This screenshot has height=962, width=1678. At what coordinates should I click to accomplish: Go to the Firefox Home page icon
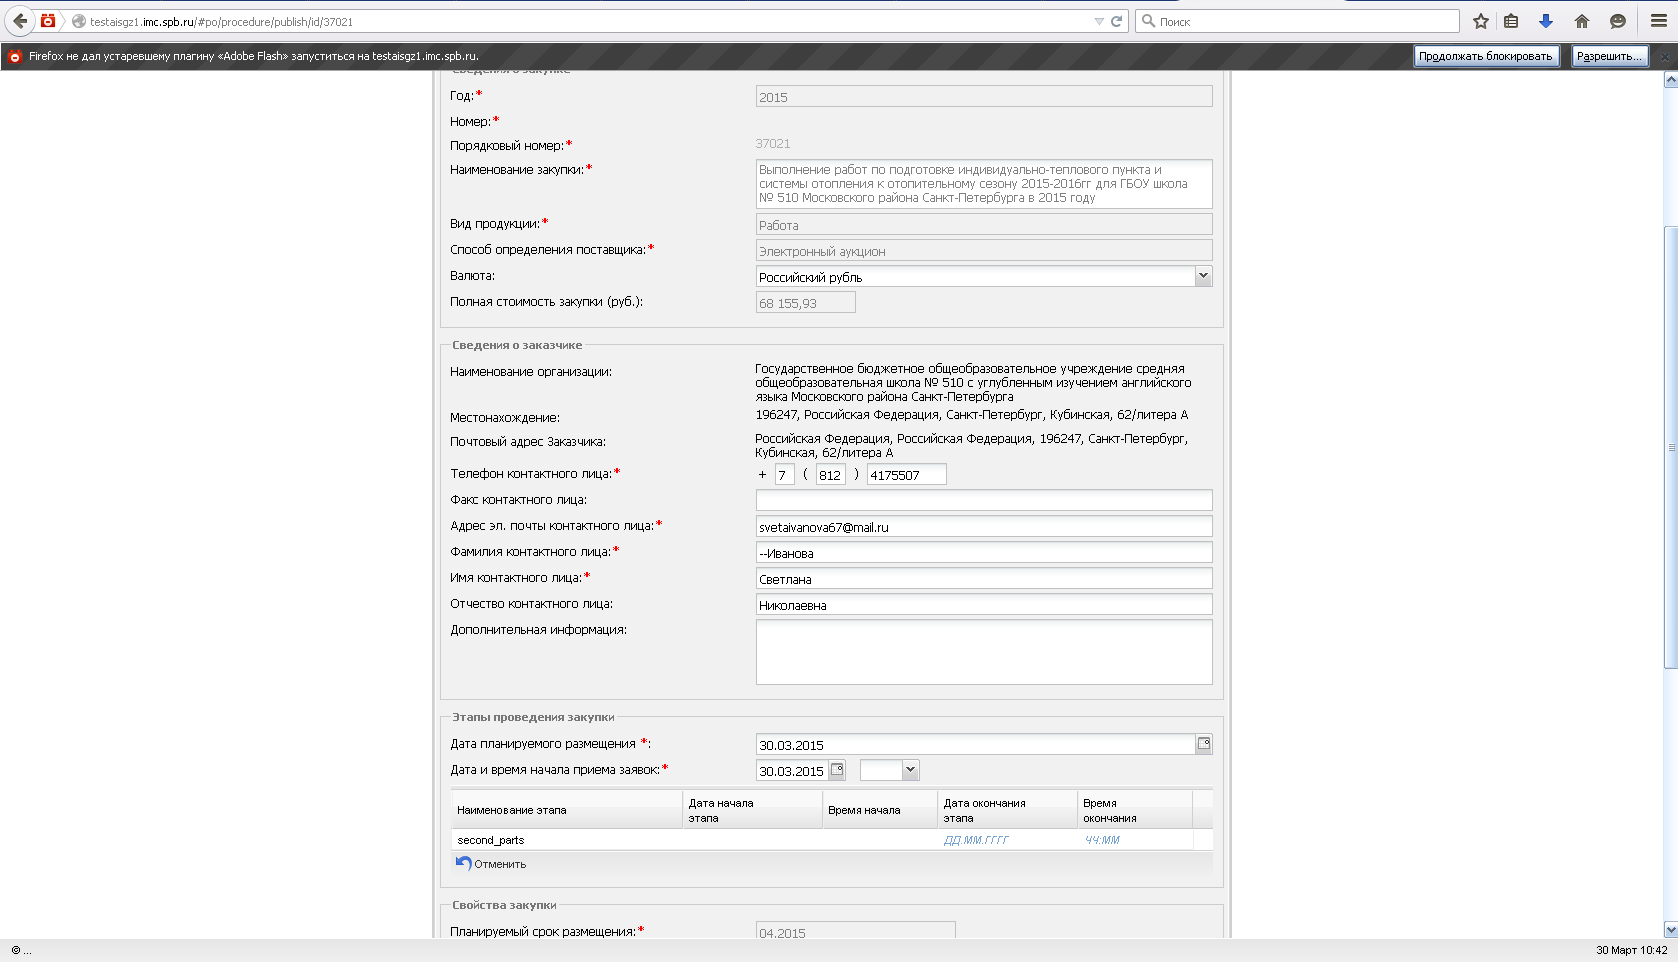(1582, 21)
